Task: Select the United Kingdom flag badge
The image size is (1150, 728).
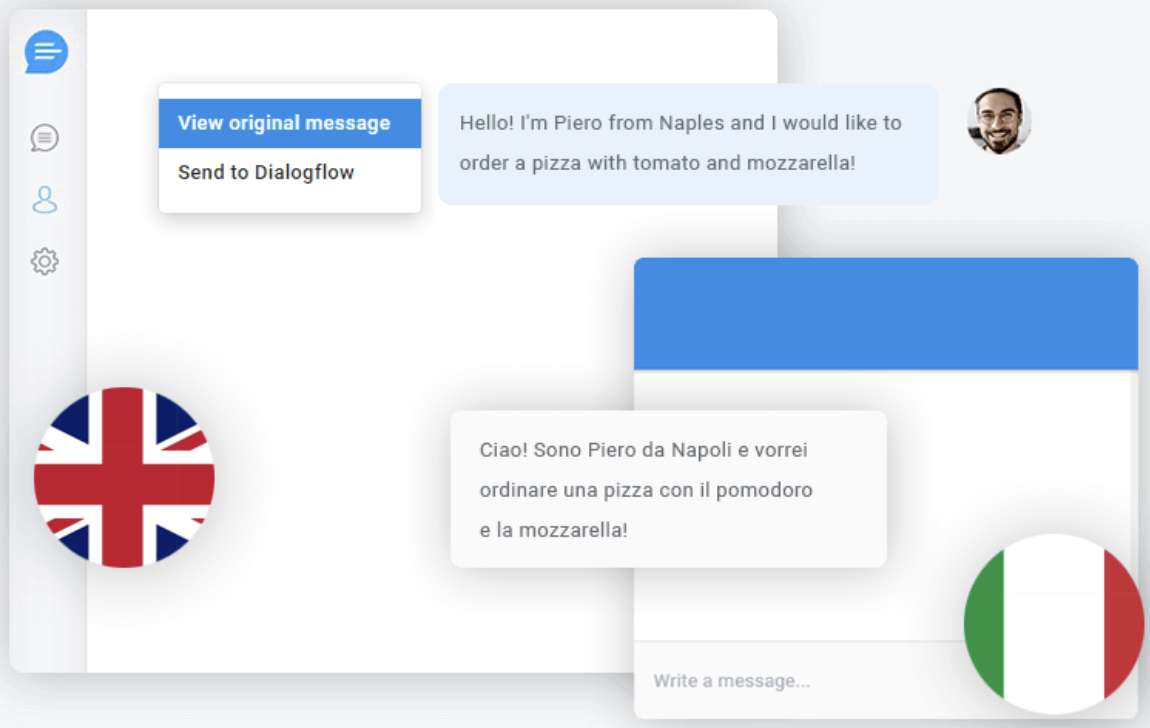Action: coord(124,477)
